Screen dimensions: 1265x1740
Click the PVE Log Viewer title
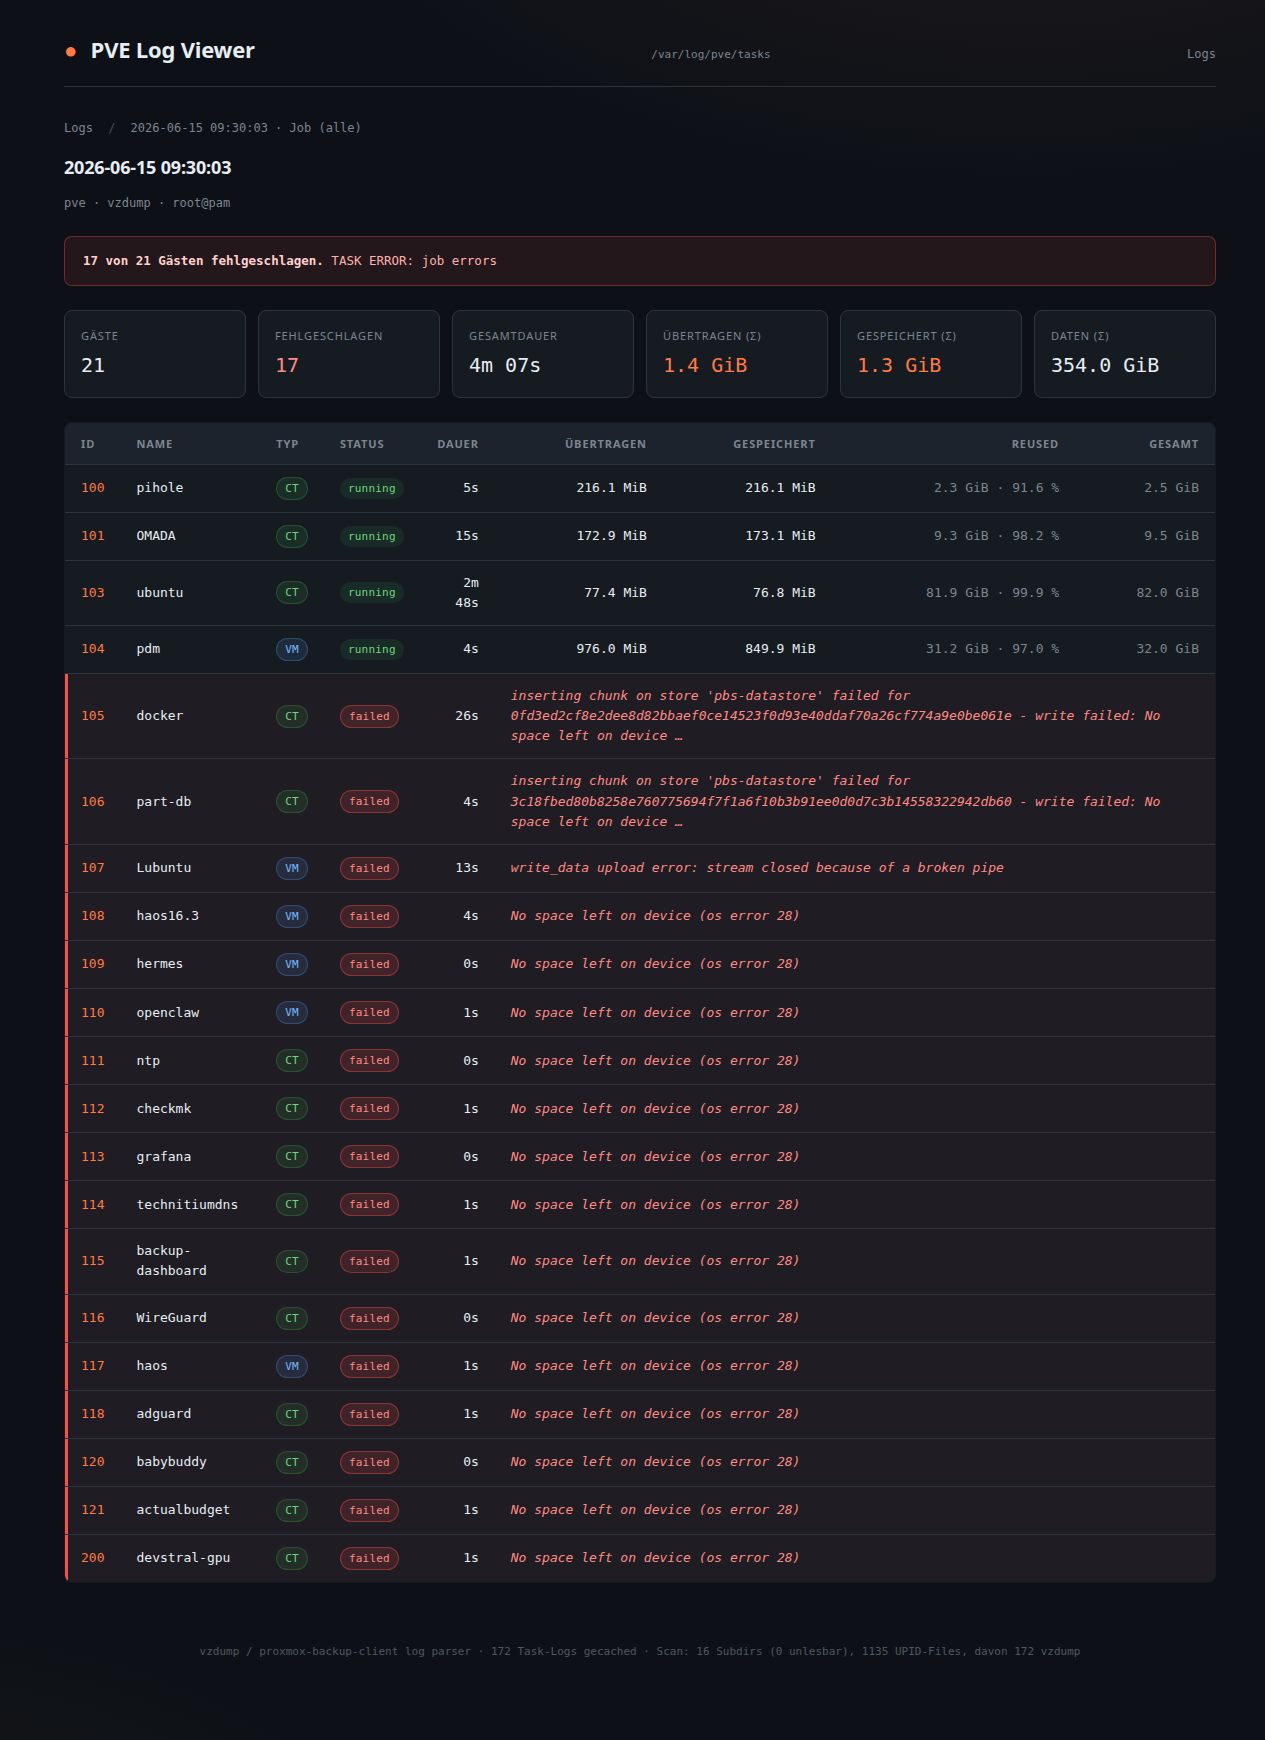coord(172,51)
